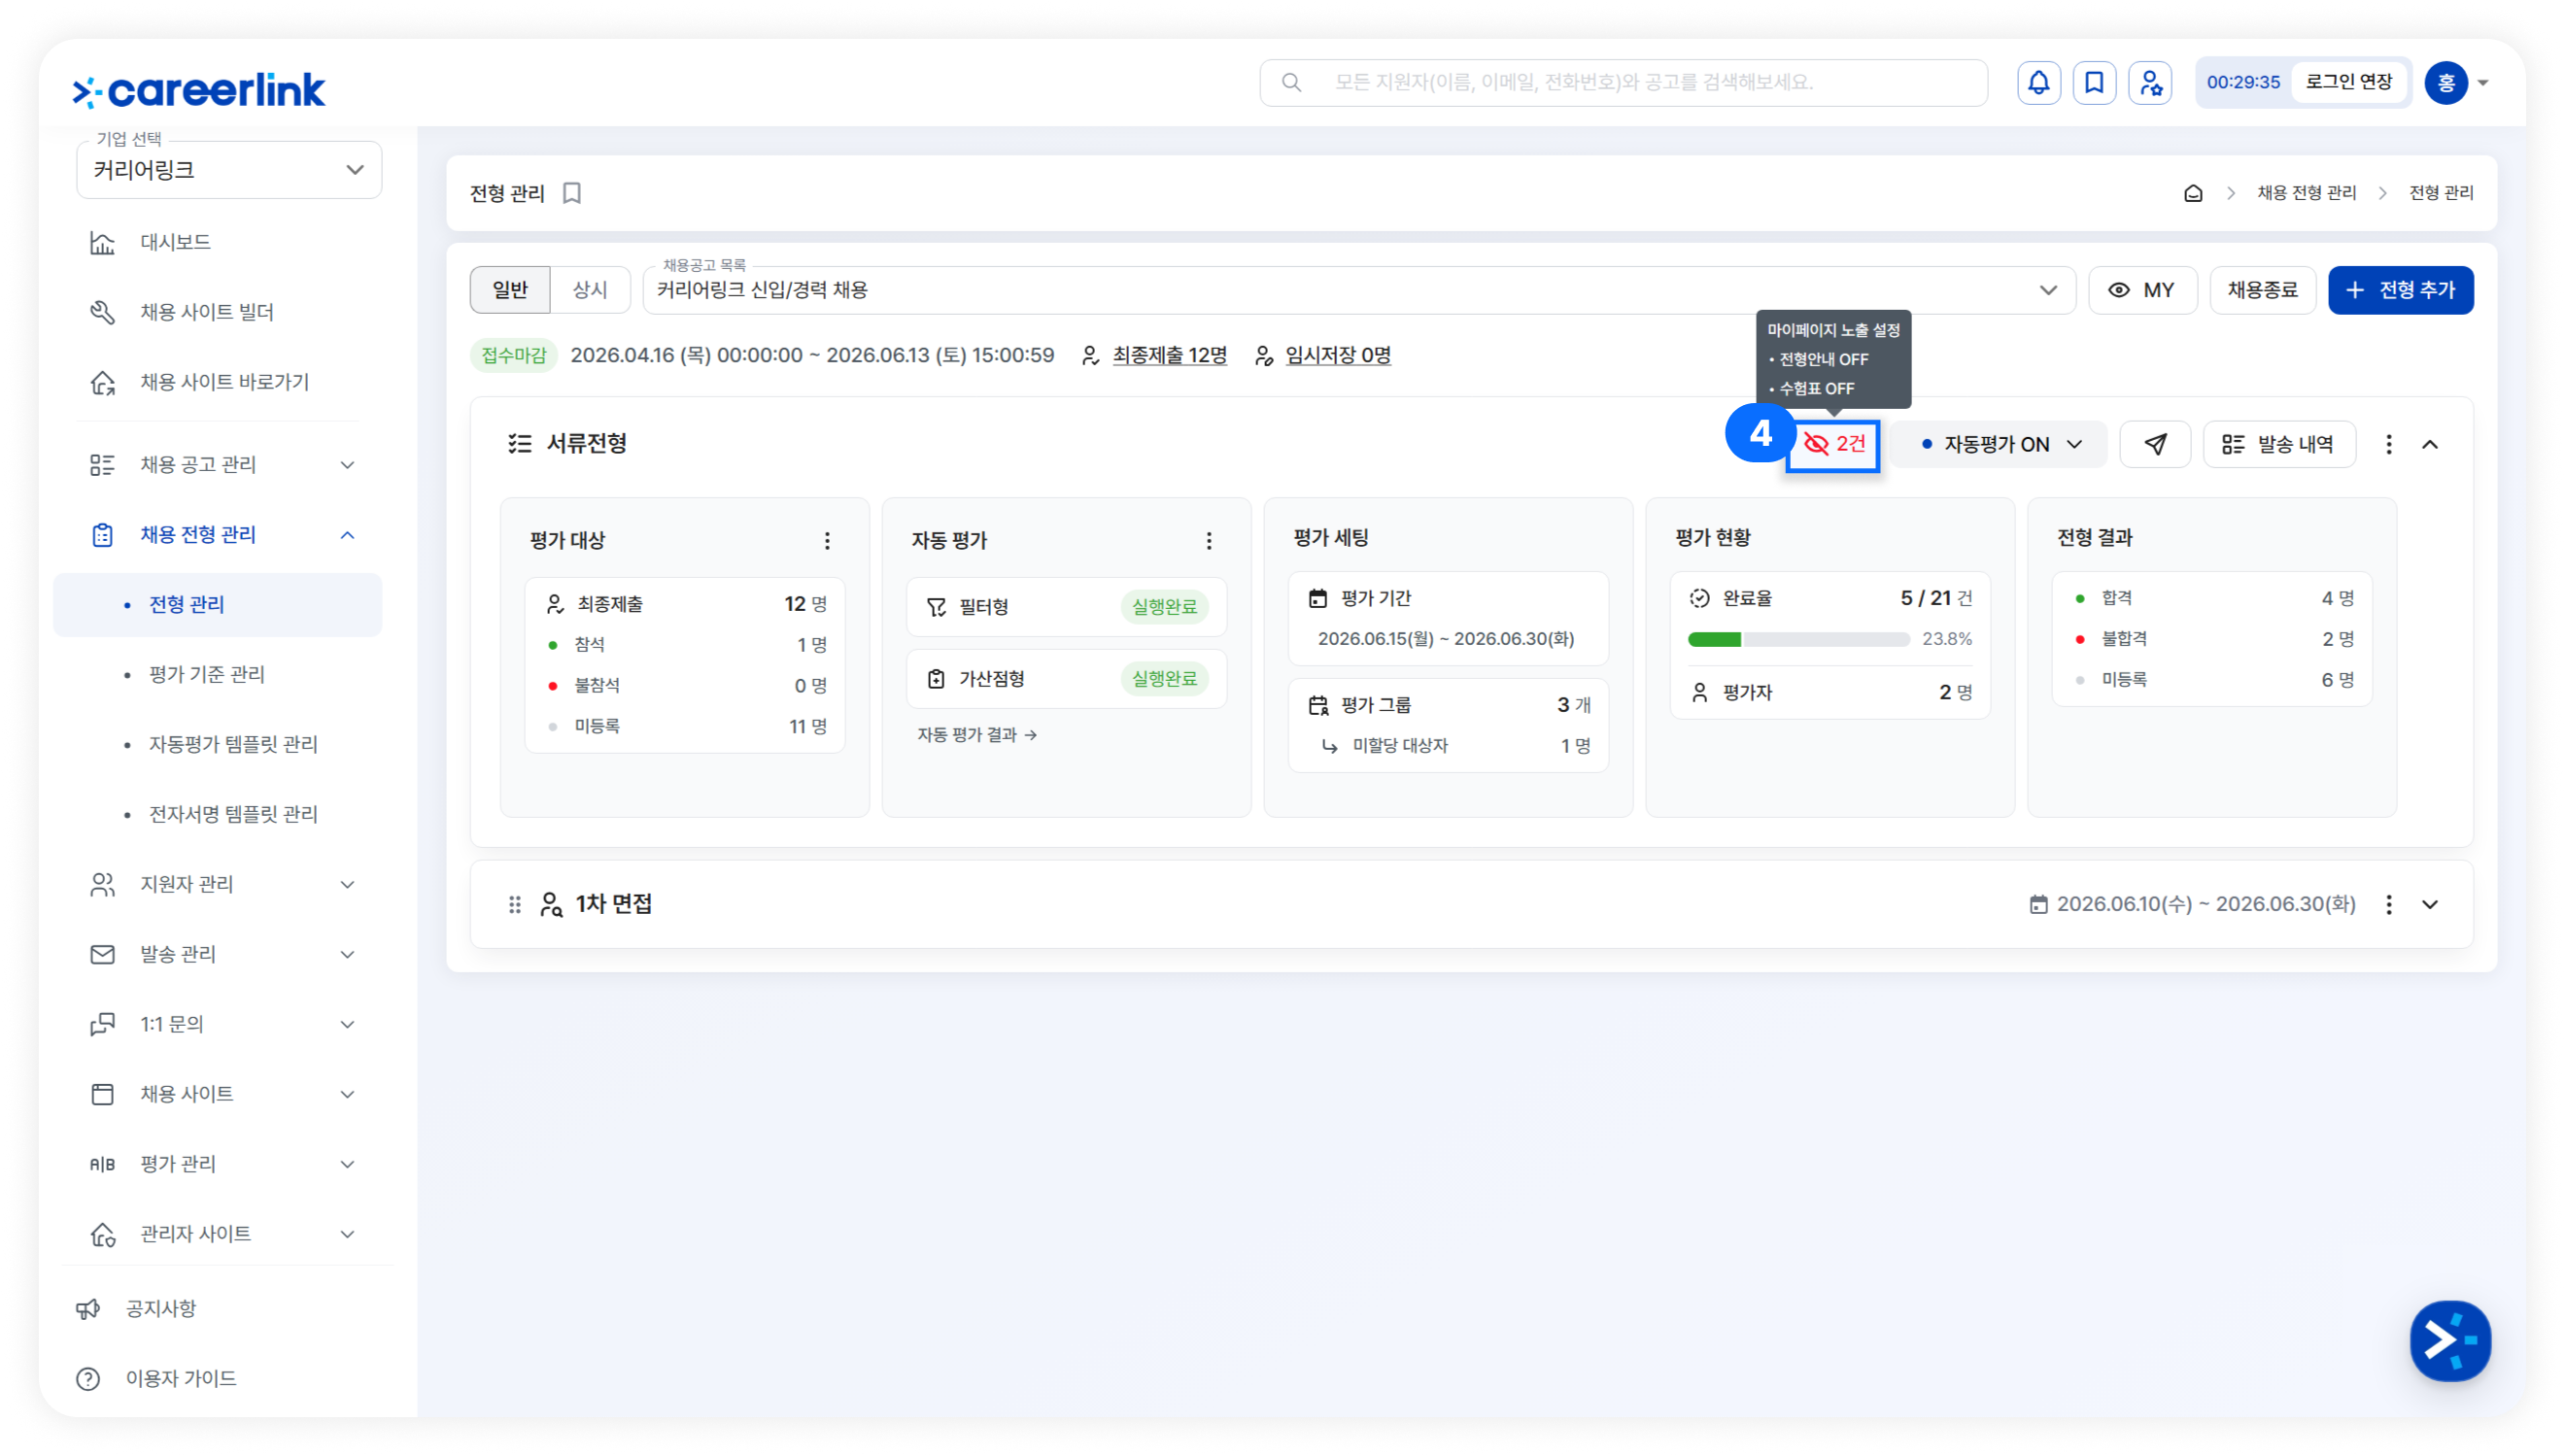Screen dimensions: 2565x1456
Task: Select 평가 기준 관리 submenu item
Action: (x=206, y=674)
